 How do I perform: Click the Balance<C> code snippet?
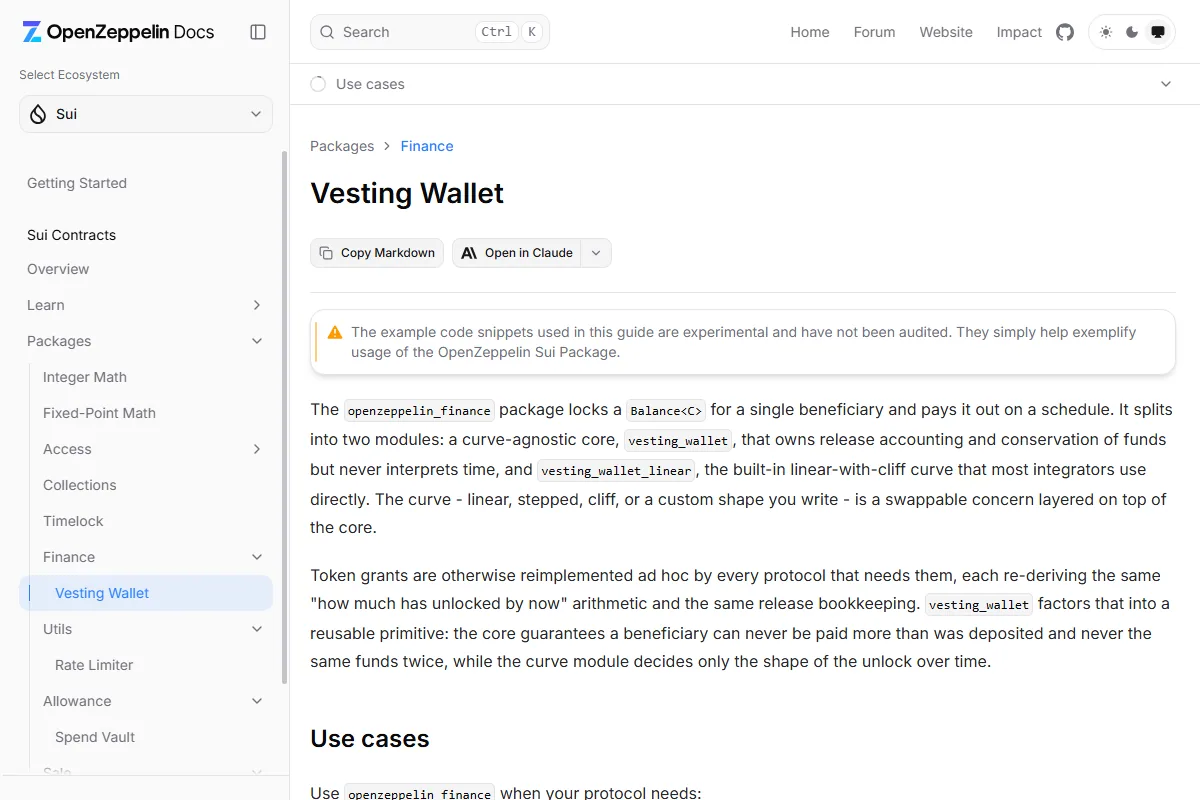(x=666, y=410)
